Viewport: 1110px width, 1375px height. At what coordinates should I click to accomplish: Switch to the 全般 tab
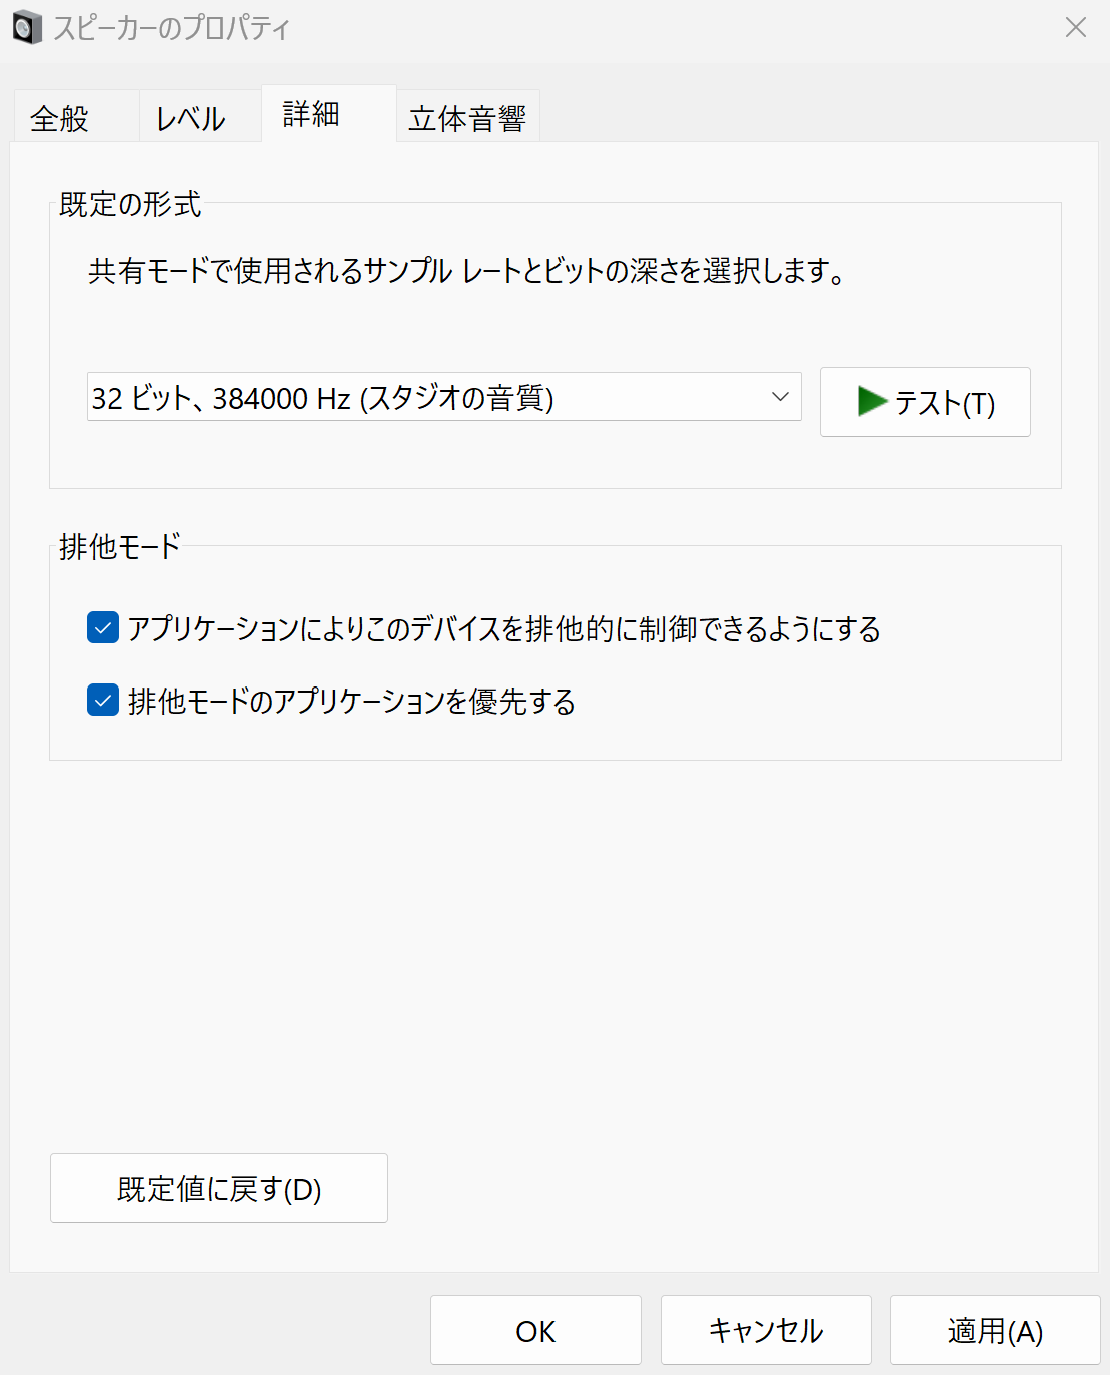tap(60, 116)
